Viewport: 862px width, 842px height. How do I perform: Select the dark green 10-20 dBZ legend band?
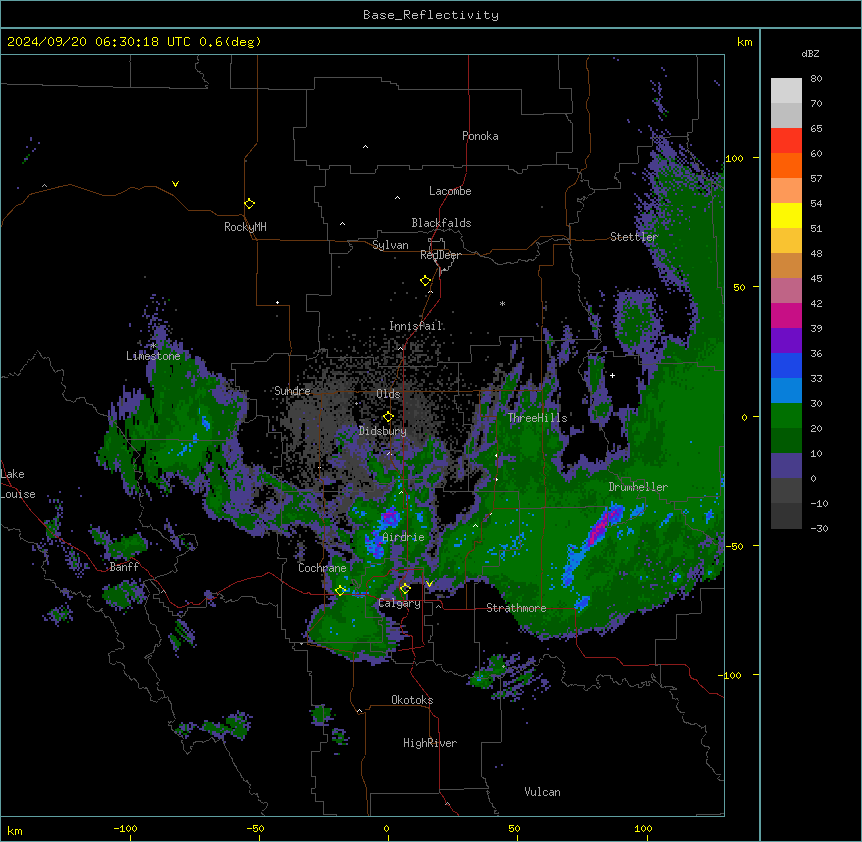(786, 441)
